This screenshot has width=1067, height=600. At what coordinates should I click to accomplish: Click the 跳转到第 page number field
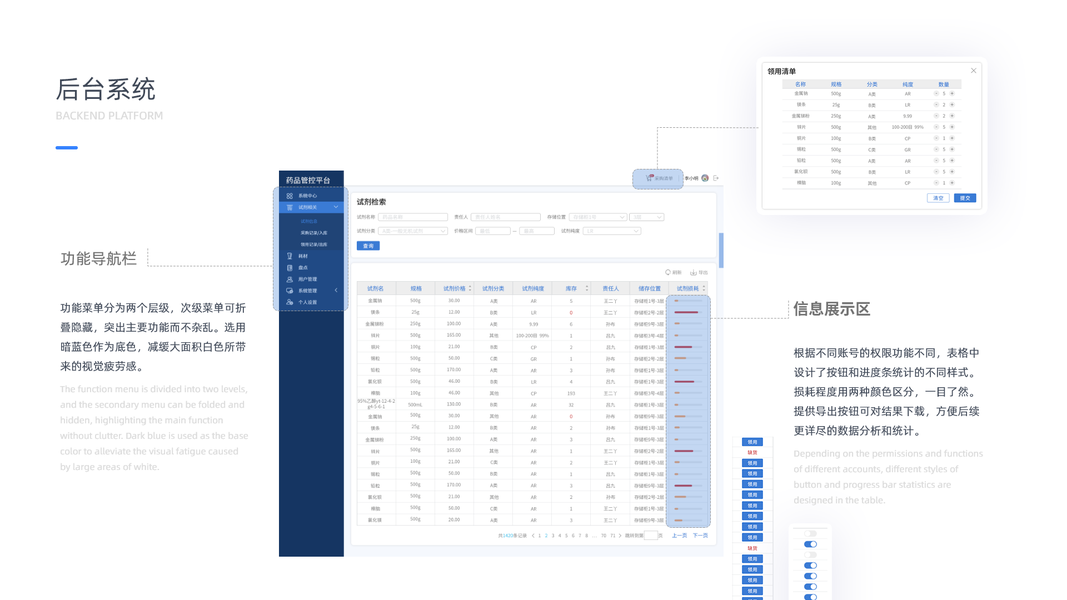pyautogui.click(x=651, y=536)
